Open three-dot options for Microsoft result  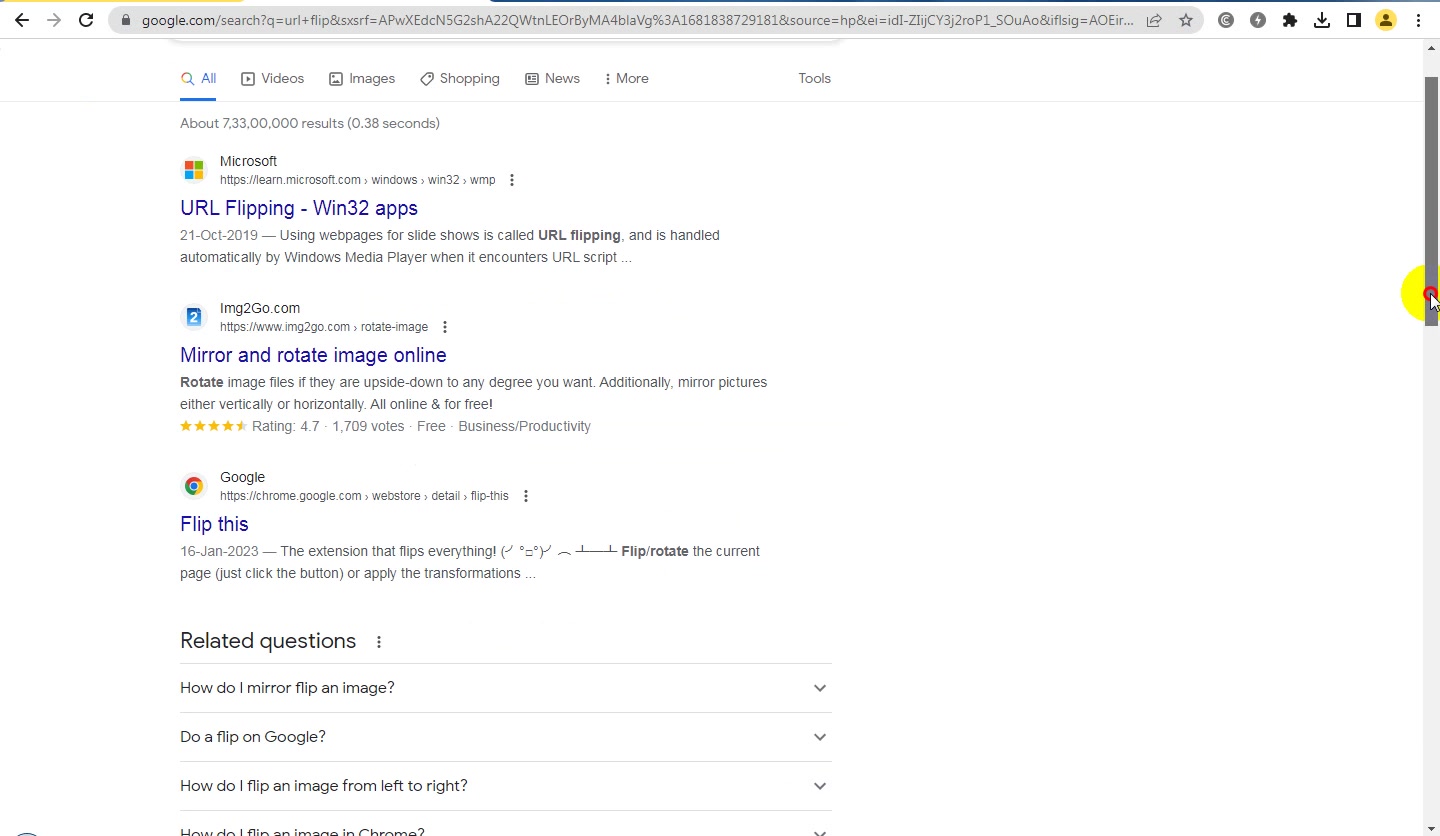coord(512,180)
